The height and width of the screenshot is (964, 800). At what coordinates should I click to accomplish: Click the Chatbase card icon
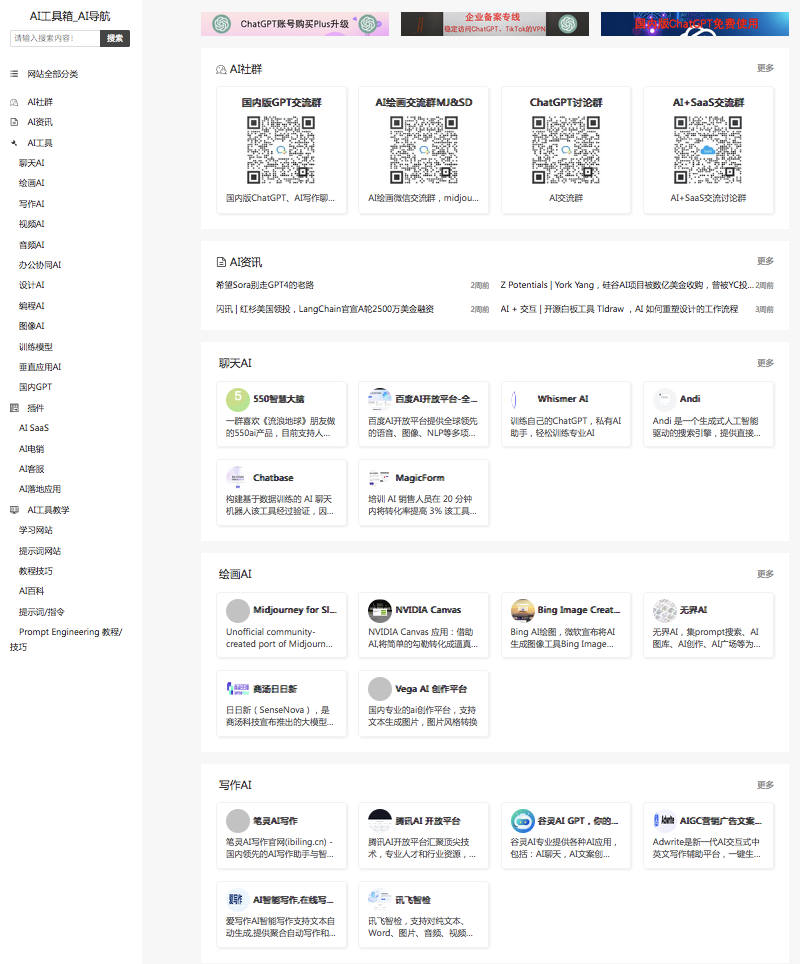(237, 478)
